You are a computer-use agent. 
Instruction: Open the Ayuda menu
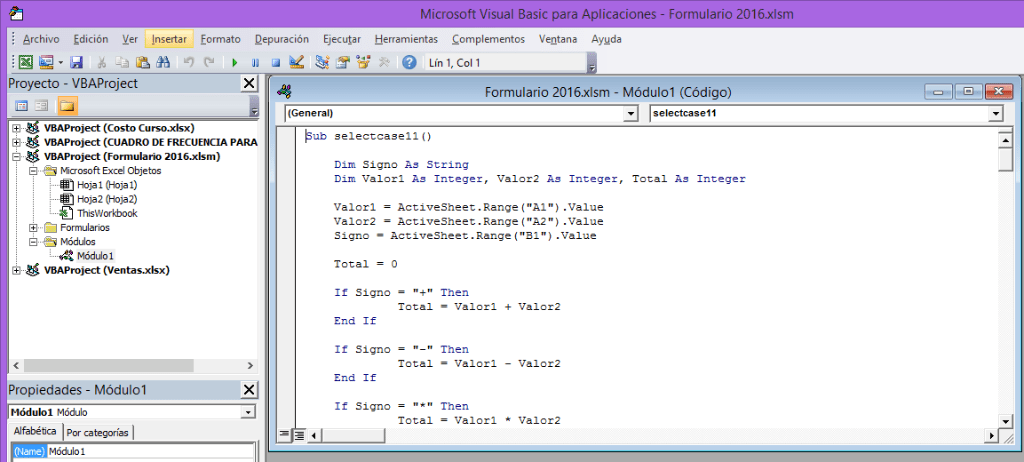coord(607,39)
